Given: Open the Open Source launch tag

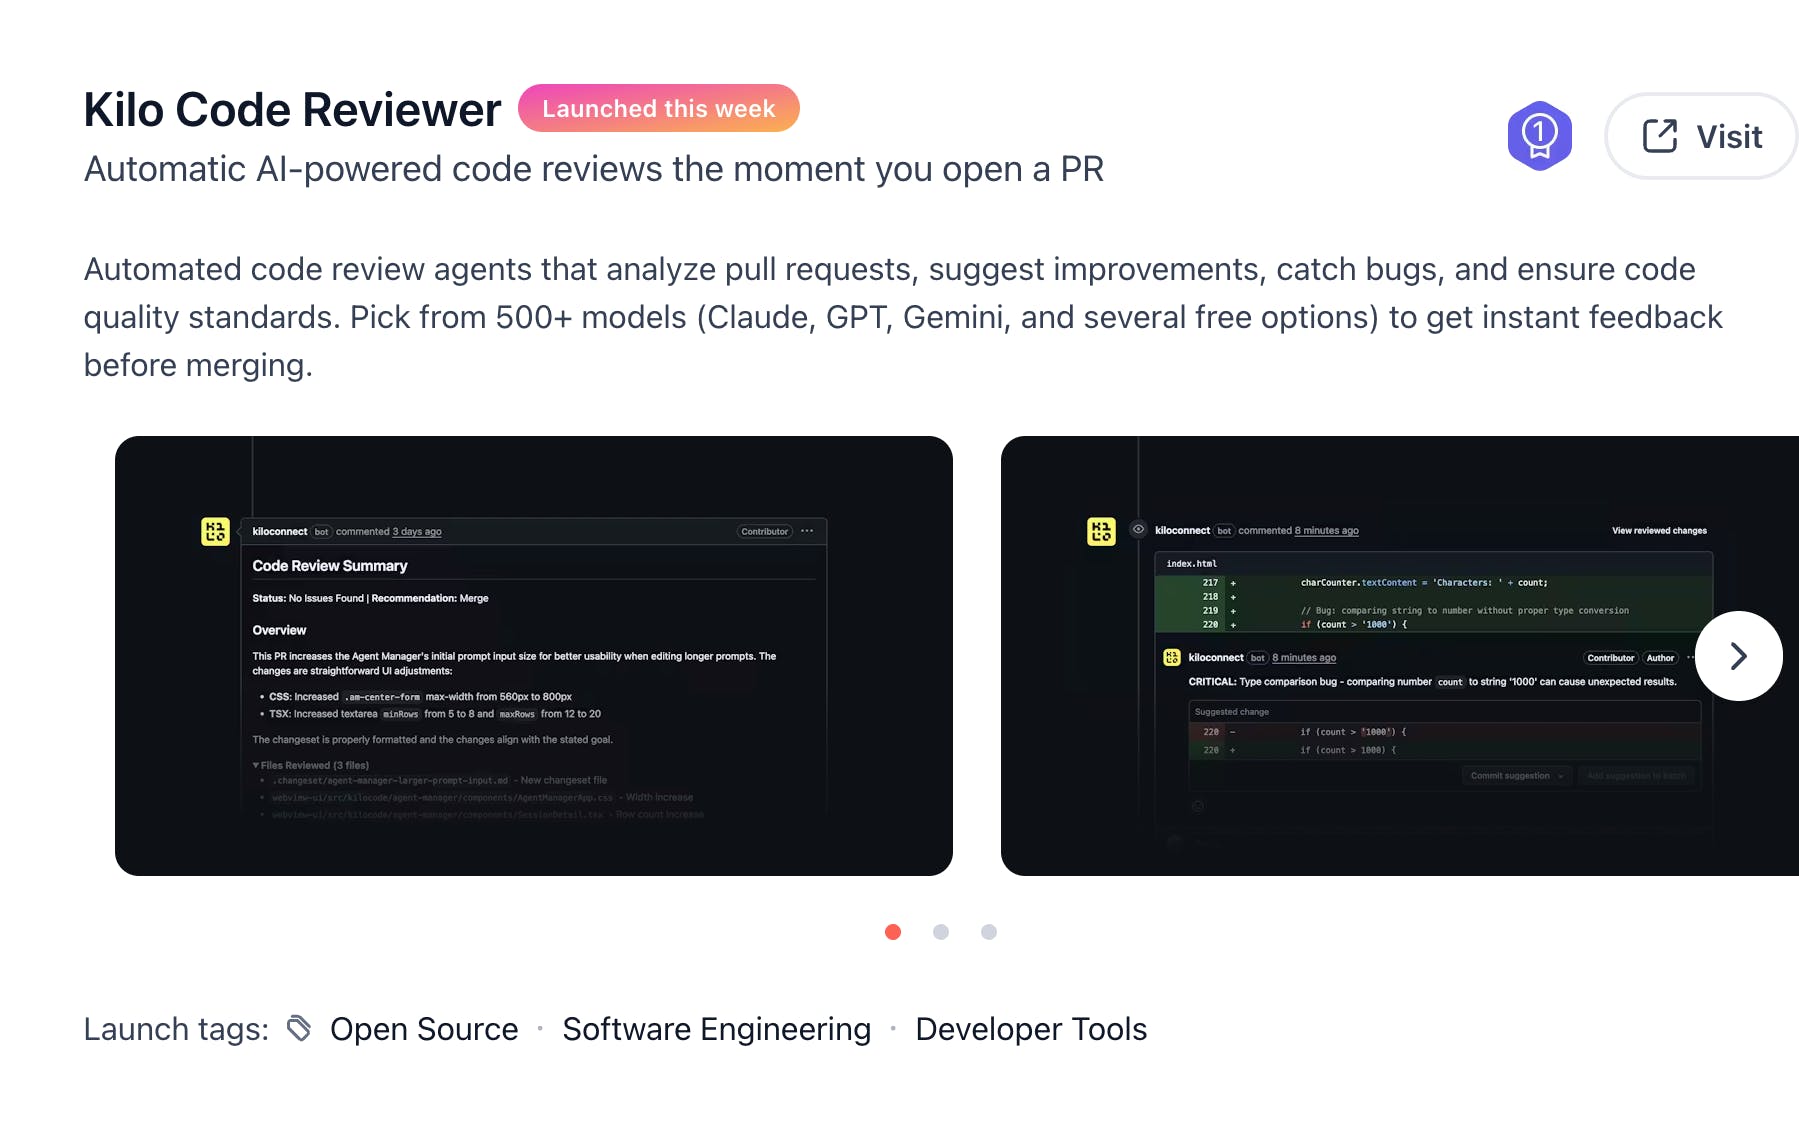Looking at the screenshot, I should click(x=424, y=1029).
